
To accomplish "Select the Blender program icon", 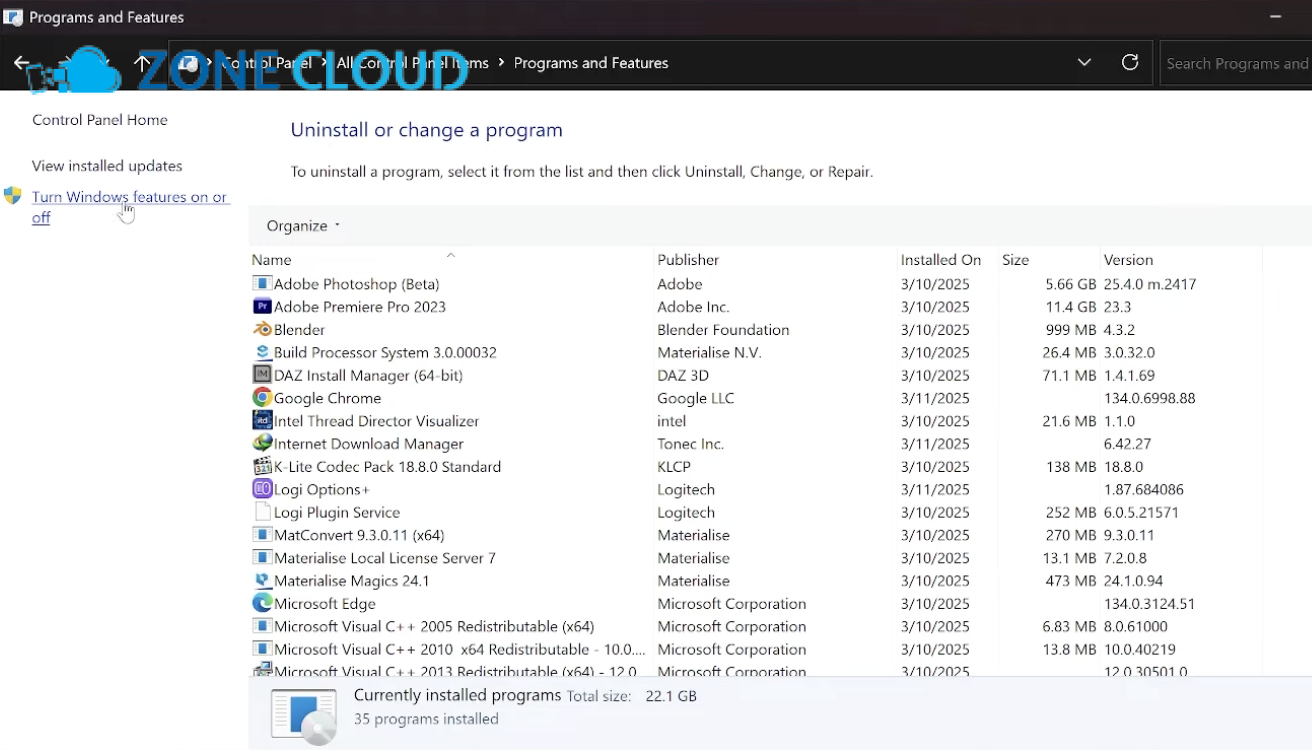I will pos(262,330).
